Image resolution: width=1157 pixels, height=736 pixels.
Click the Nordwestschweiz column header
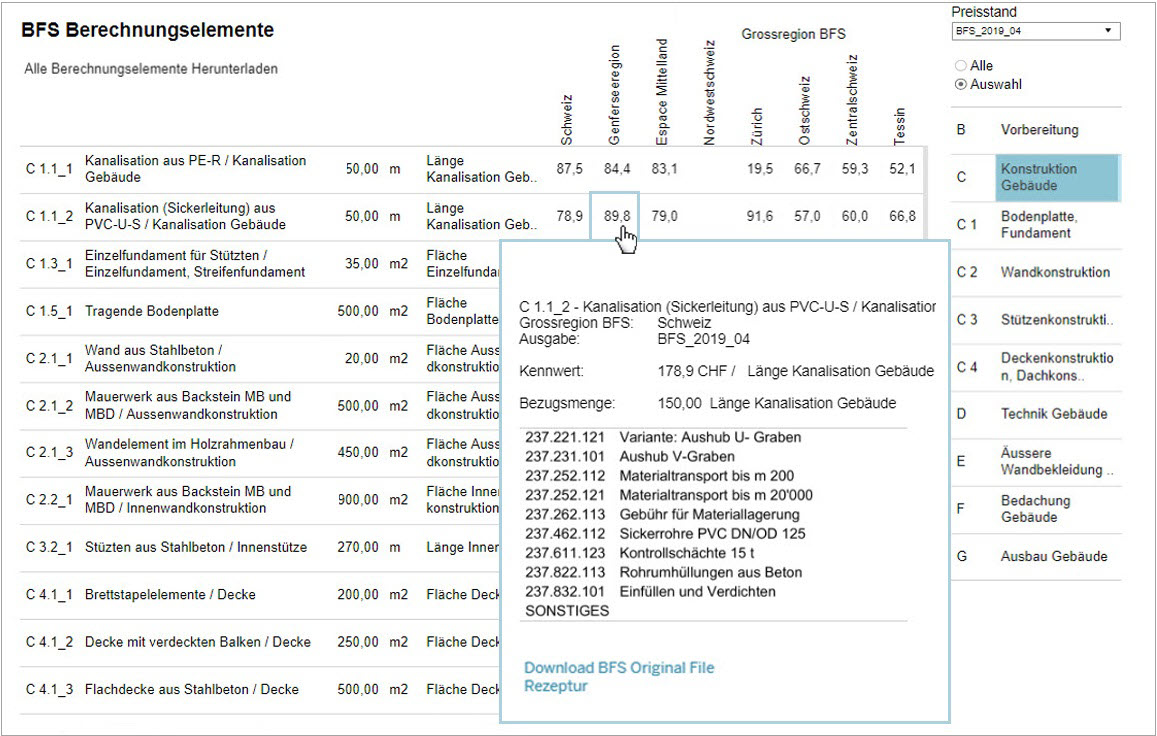coord(709,93)
